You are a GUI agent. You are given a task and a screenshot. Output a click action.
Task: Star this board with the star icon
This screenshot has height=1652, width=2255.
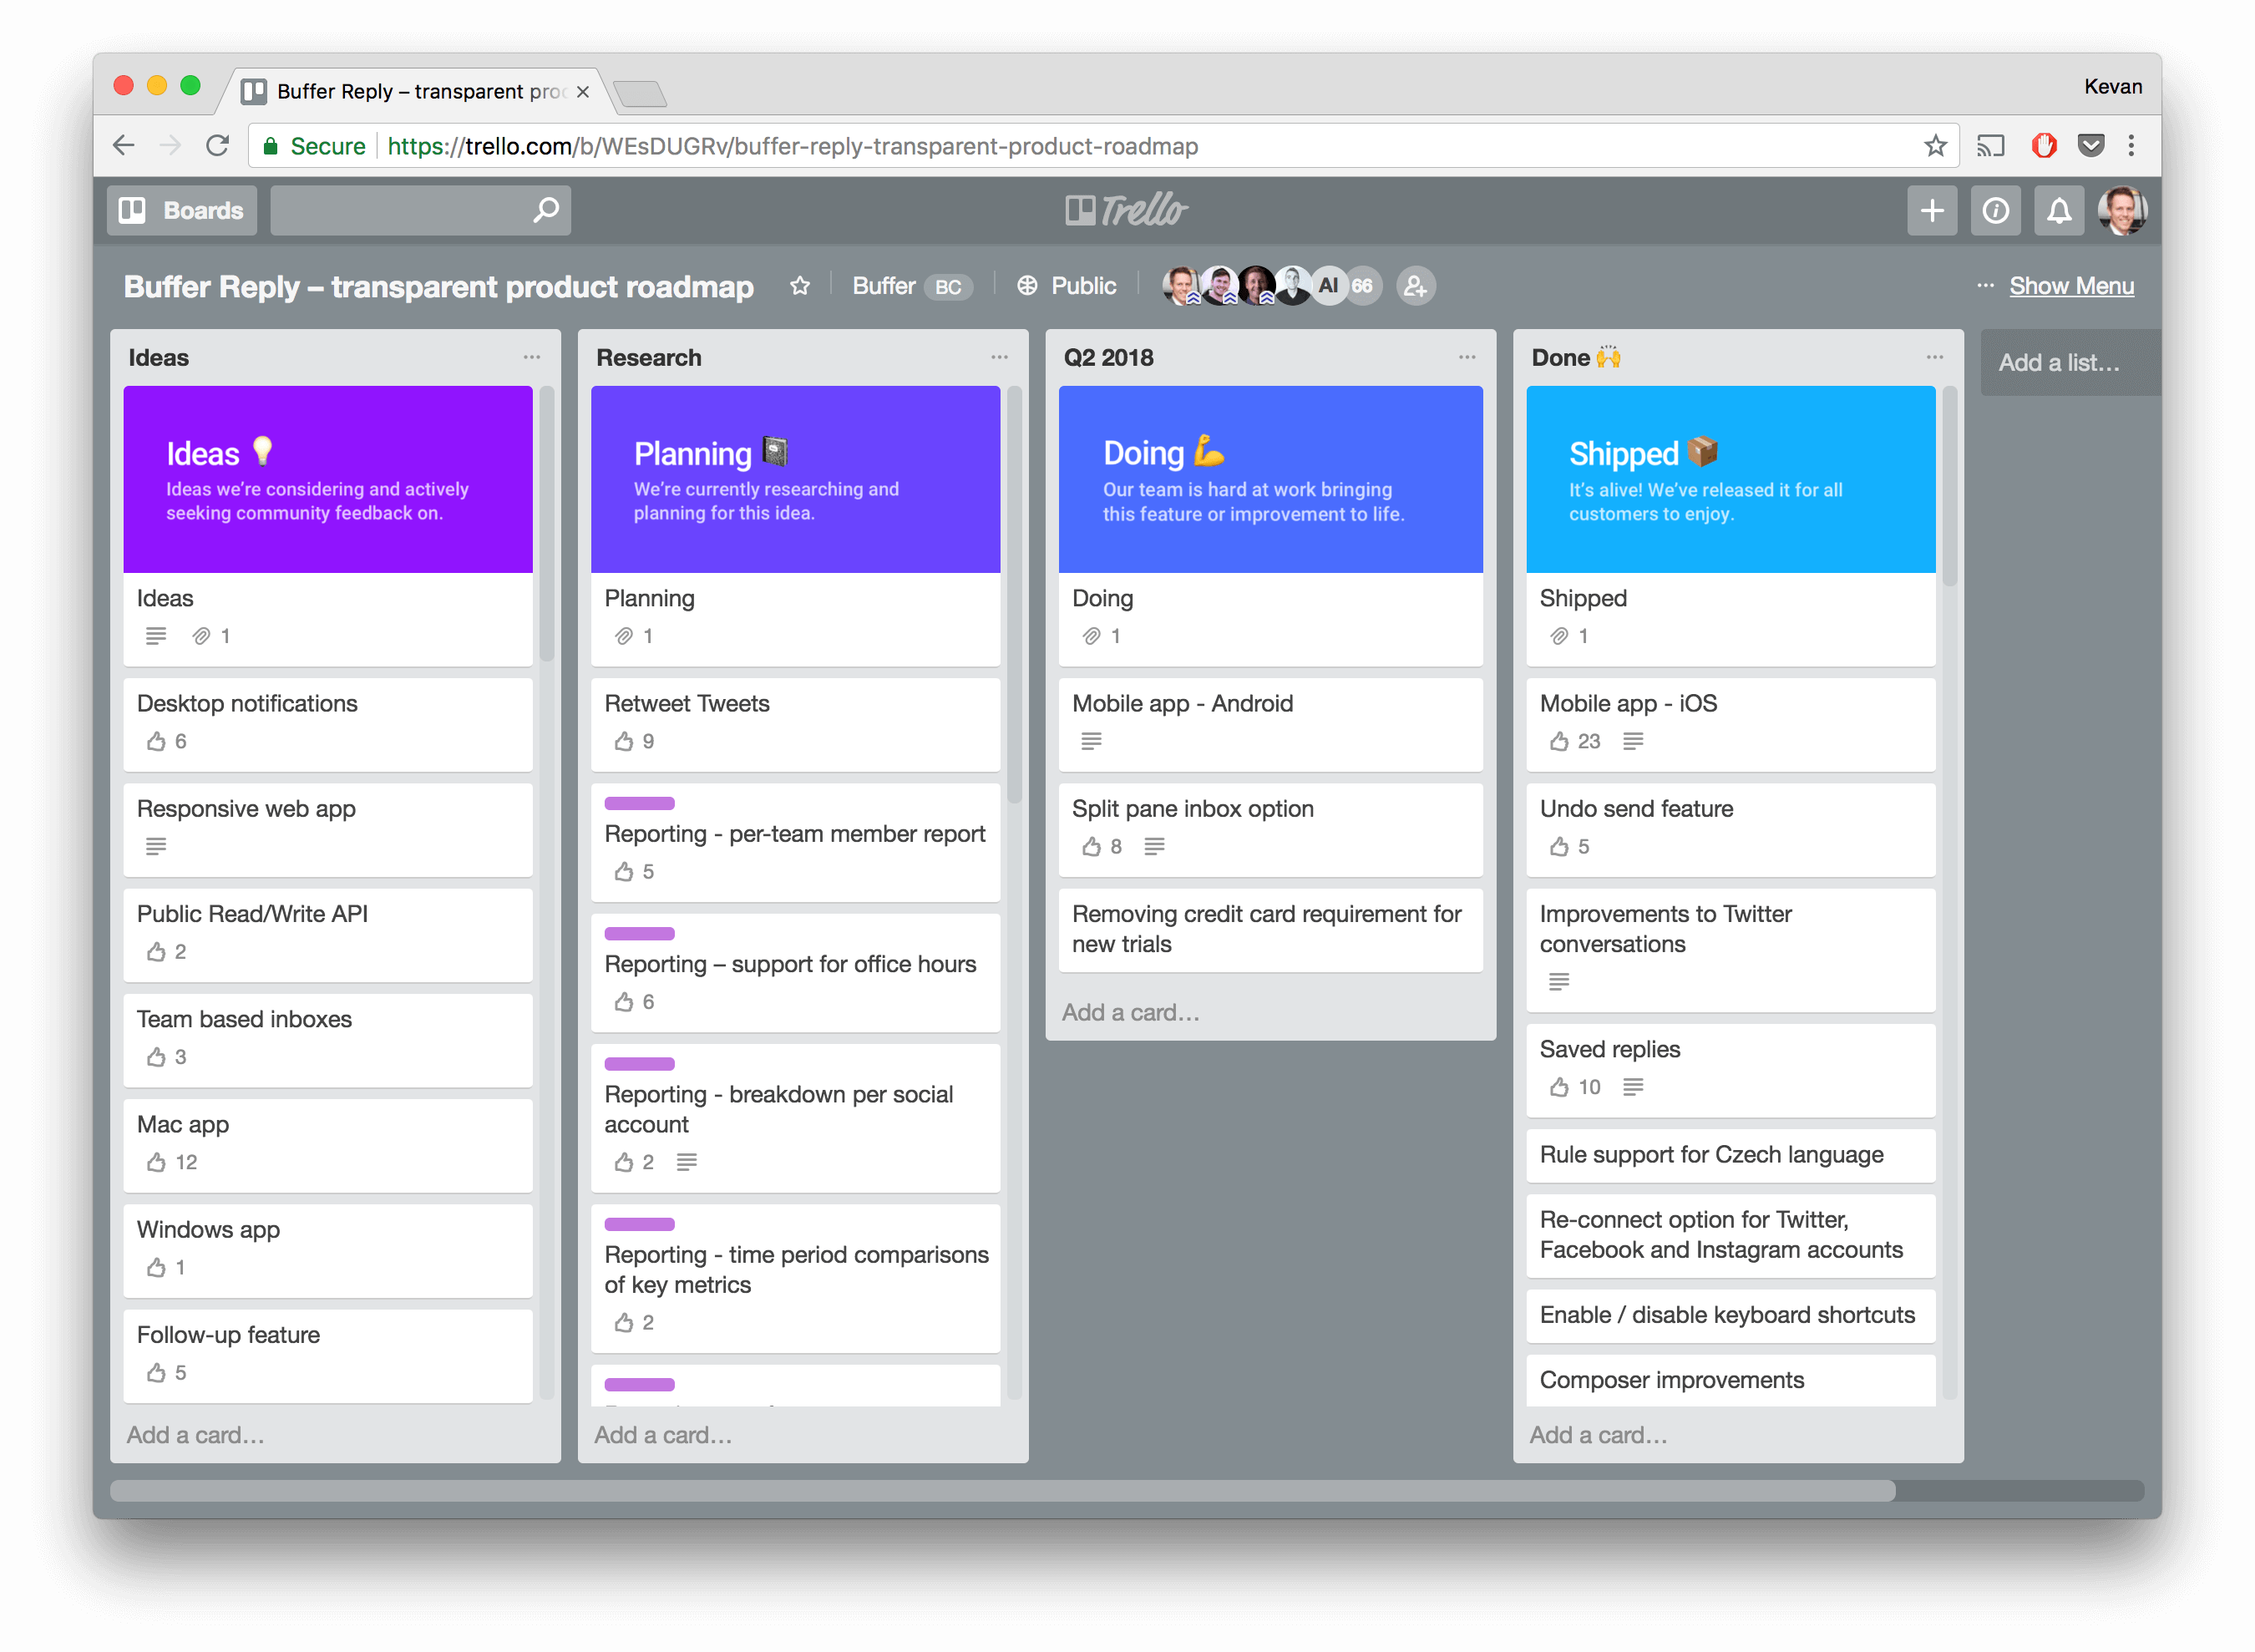(x=799, y=286)
